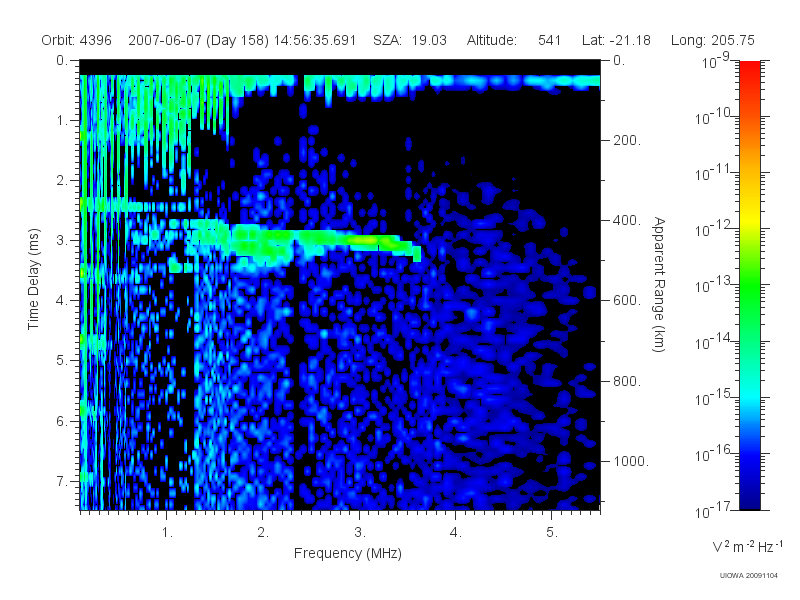The height and width of the screenshot is (600, 800).
Task: Click the 10^-15 colorbar label
Action: pyautogui.click(x=714, y=397)
